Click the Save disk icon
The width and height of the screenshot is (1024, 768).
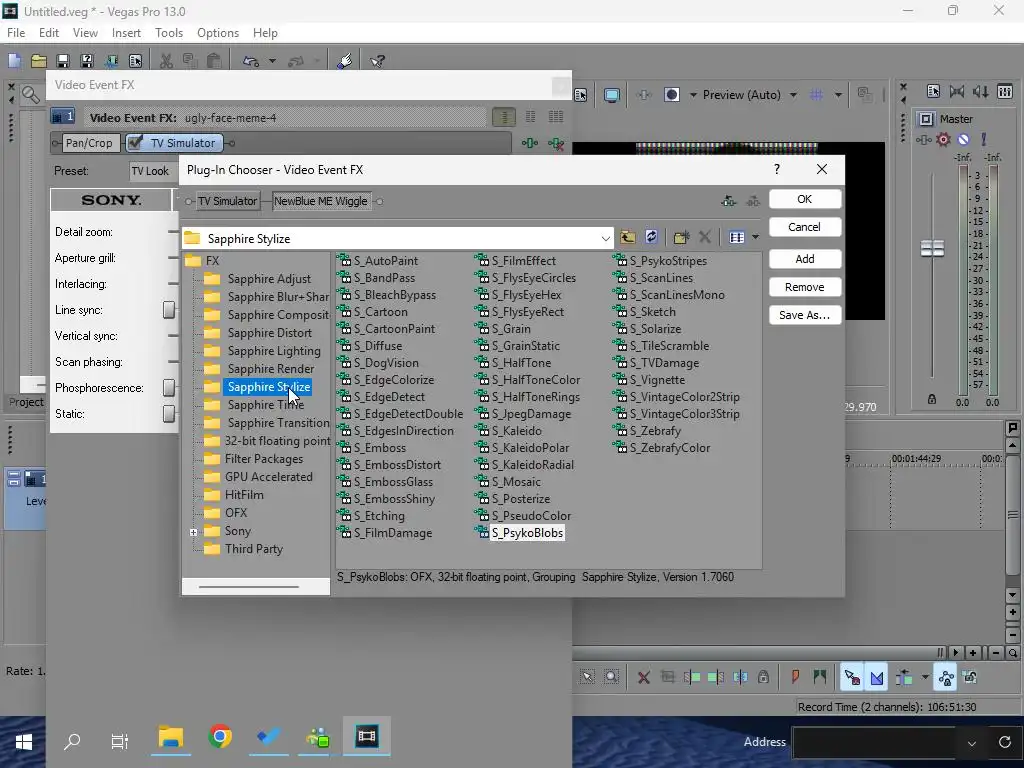click(x=63, y=61)
